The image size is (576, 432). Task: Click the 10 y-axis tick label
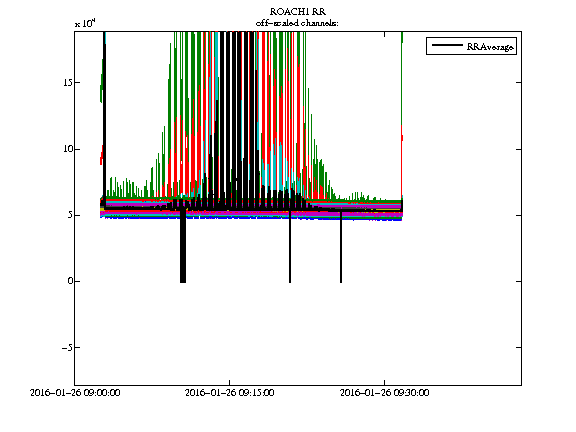[x=67, y=149]
